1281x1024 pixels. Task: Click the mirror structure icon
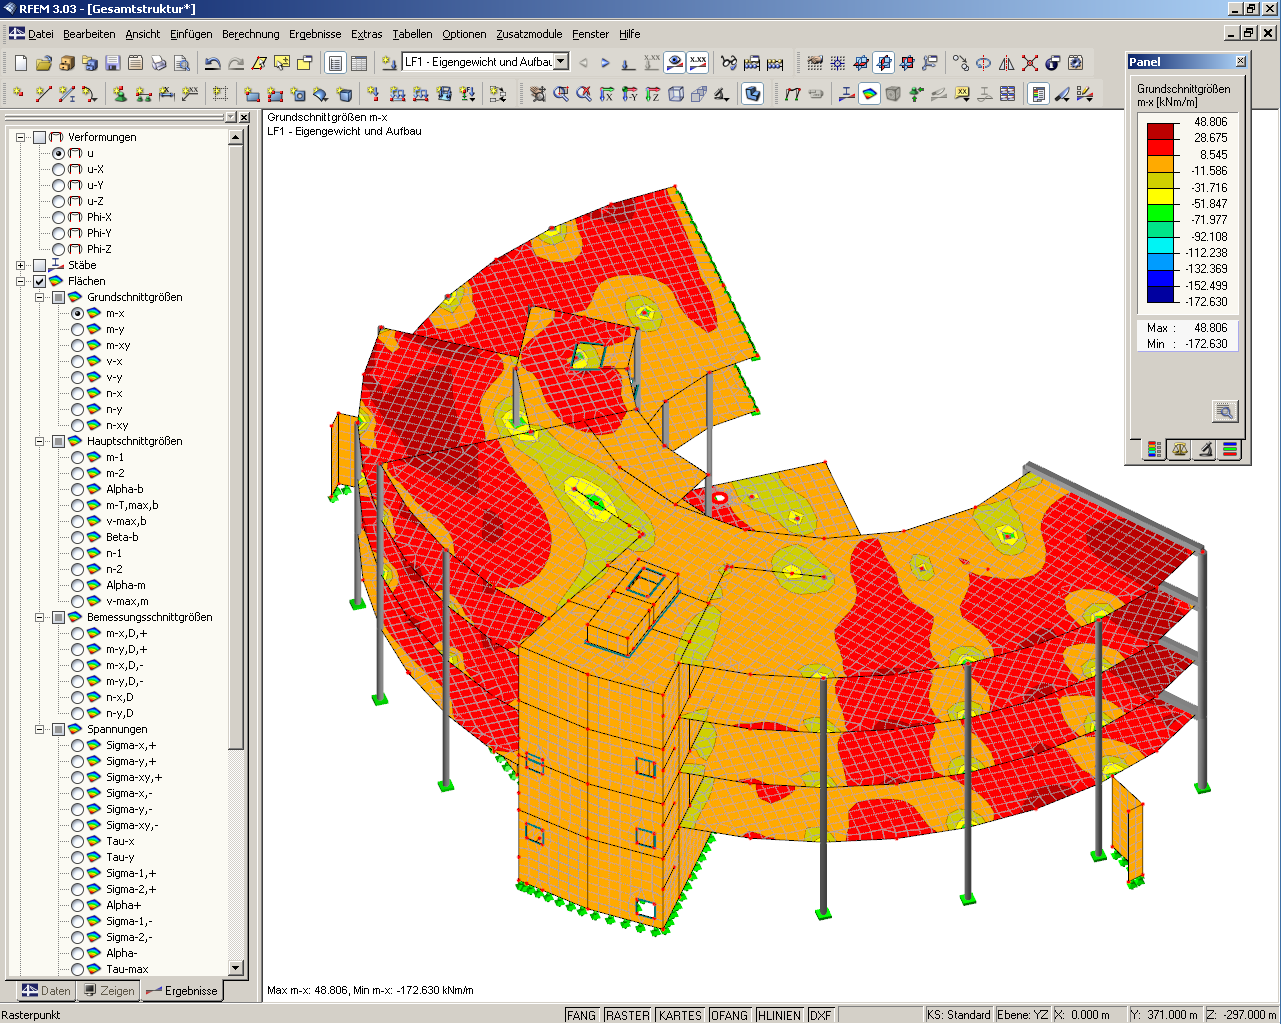[x=1006, y=62]
